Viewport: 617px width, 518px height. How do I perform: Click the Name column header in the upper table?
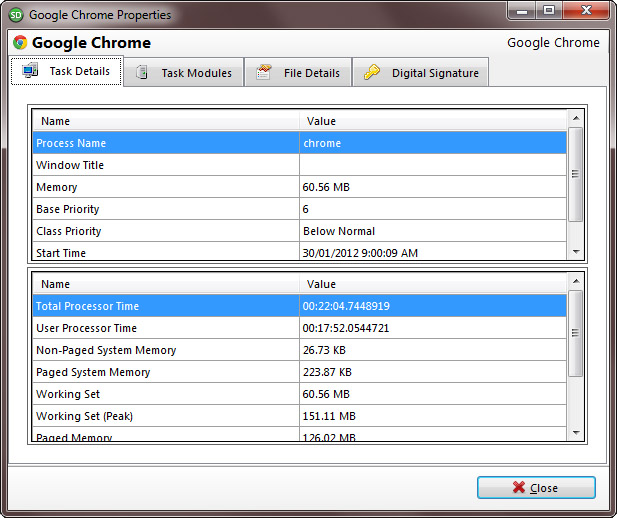(x=166, y=121)
